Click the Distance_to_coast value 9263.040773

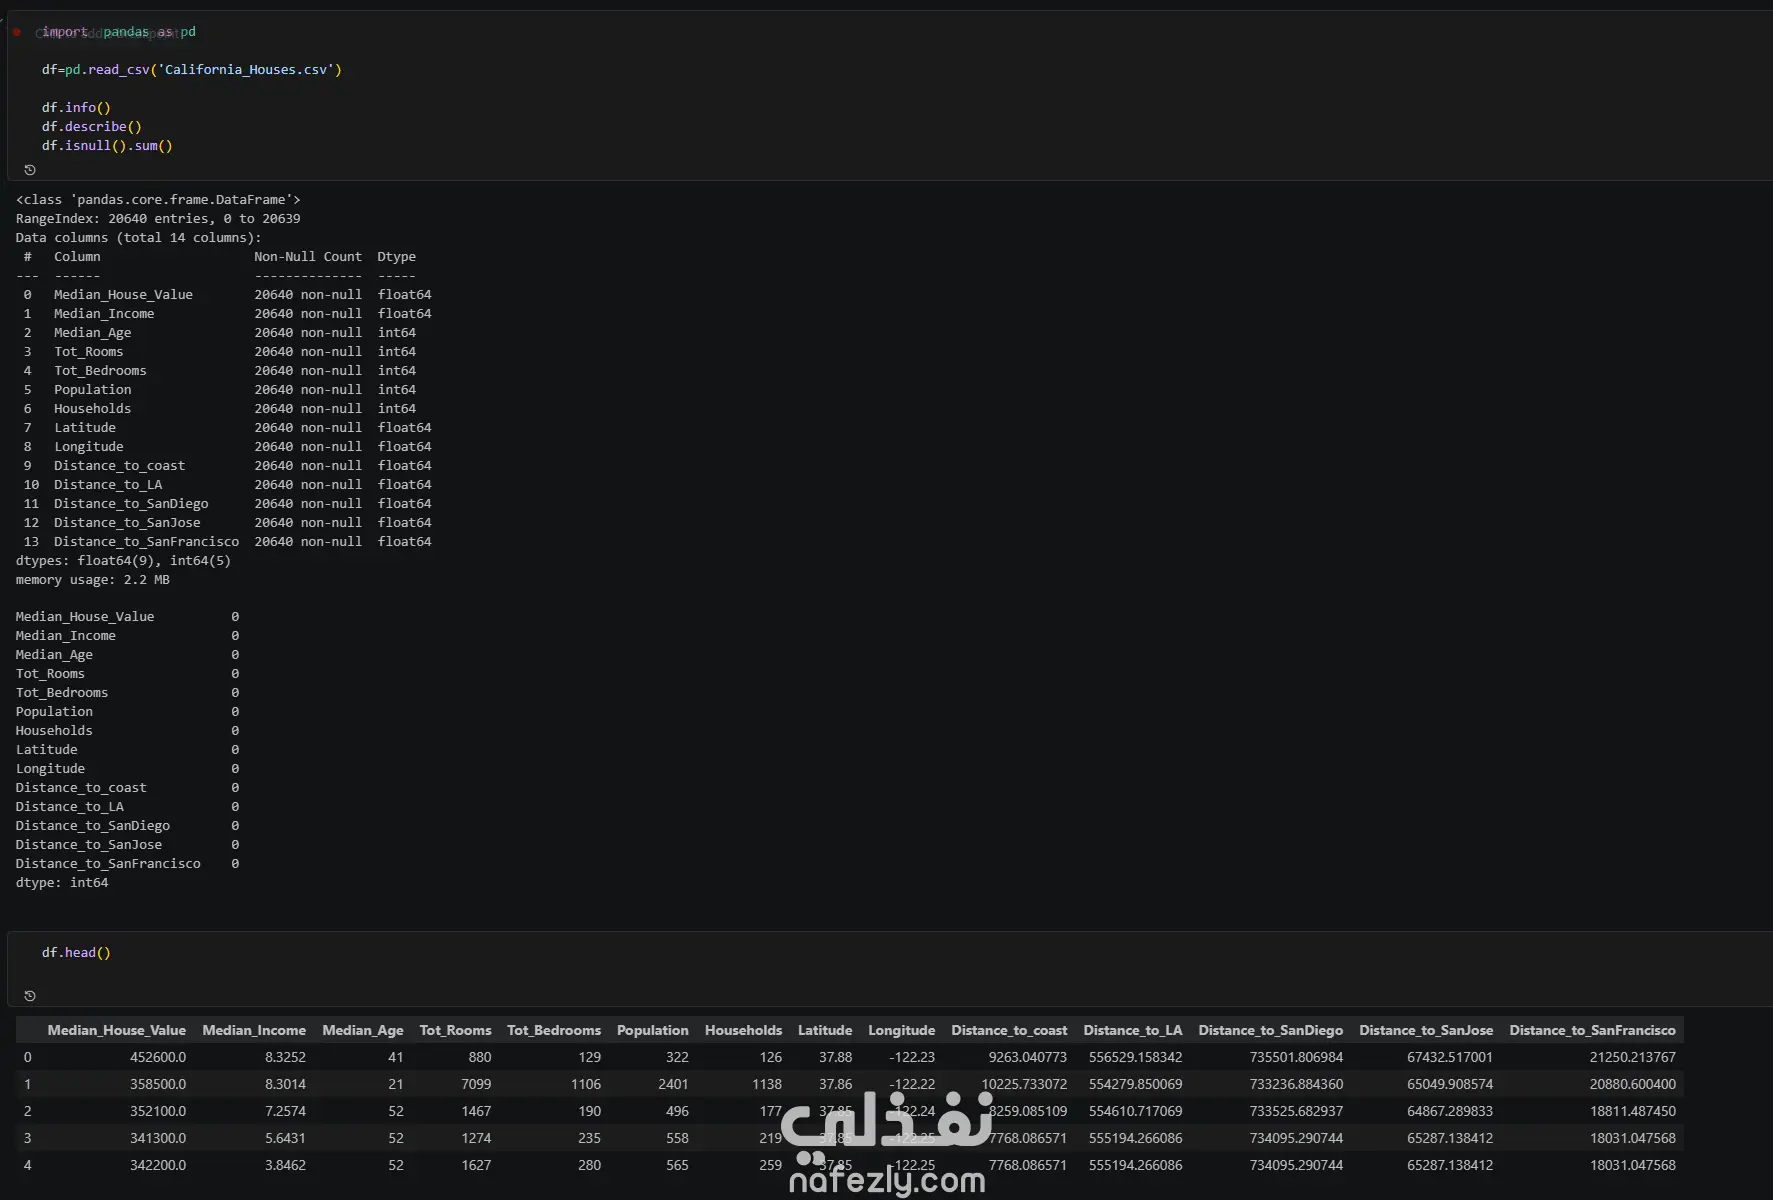point(1028,1057)
